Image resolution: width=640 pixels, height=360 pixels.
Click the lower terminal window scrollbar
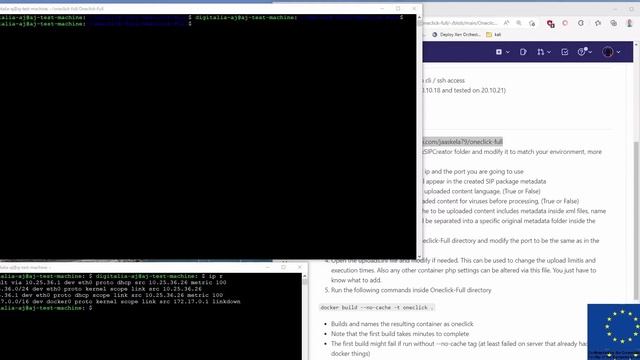305,316
